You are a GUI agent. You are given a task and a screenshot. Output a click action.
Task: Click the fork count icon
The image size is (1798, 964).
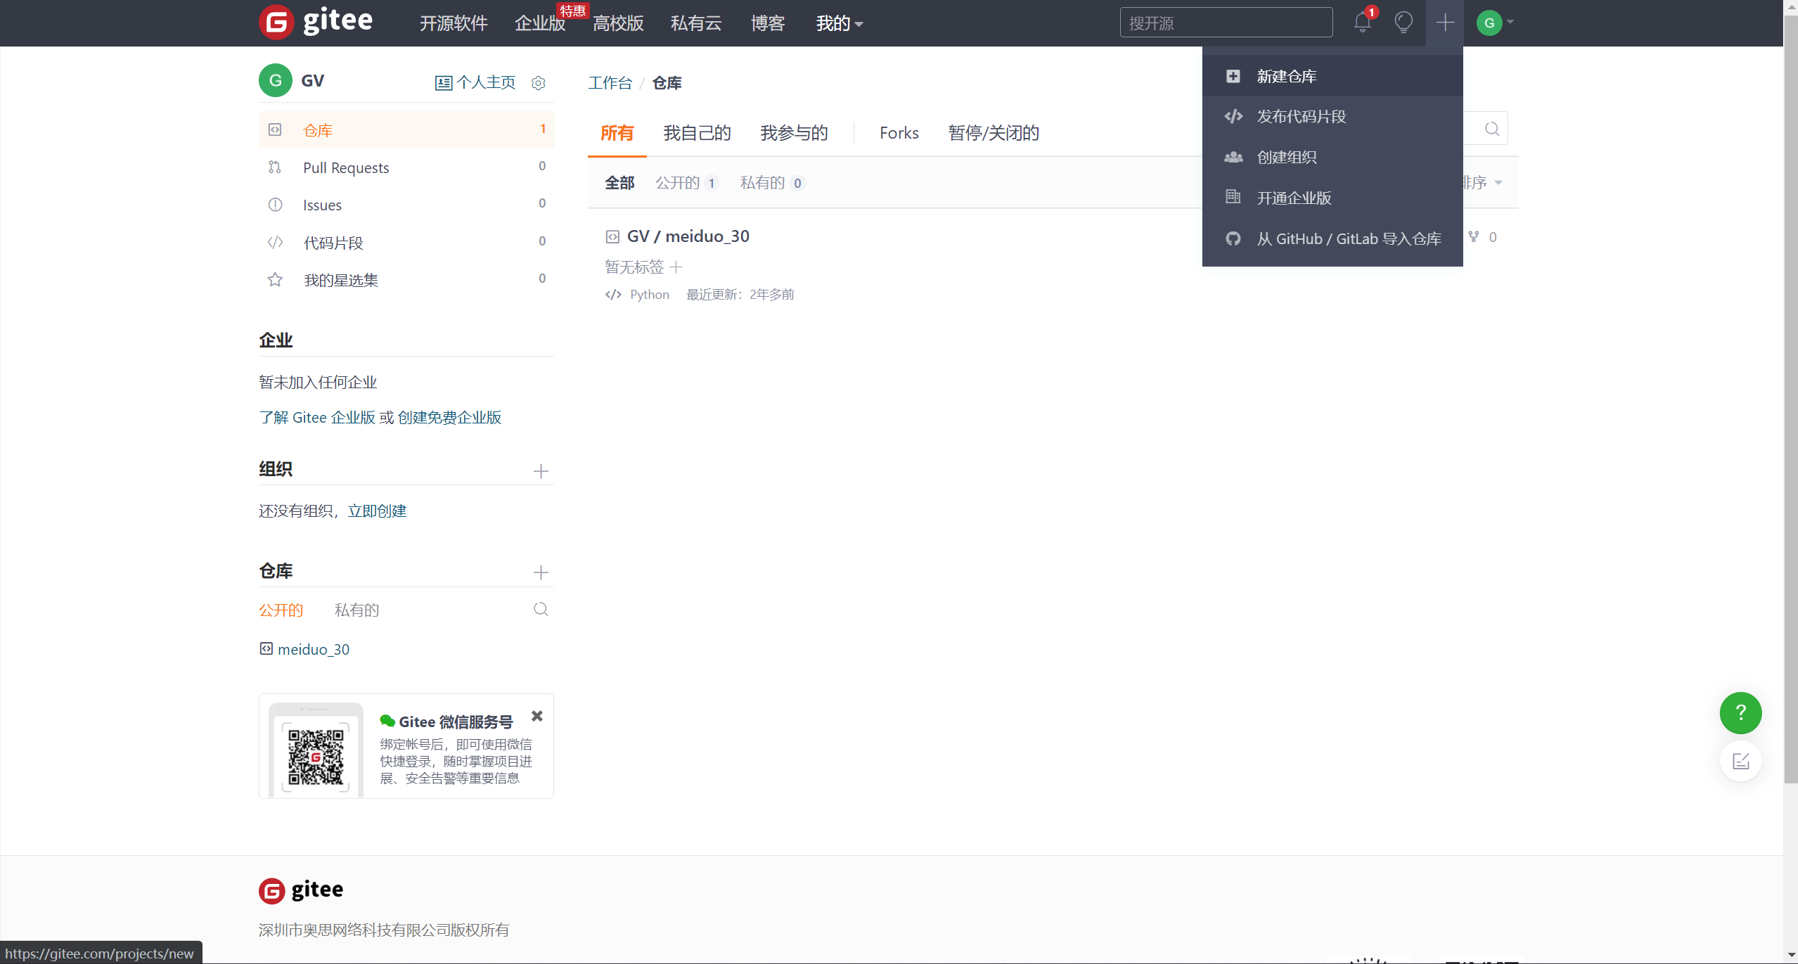pyautogui.click(x=1474, y=237)
